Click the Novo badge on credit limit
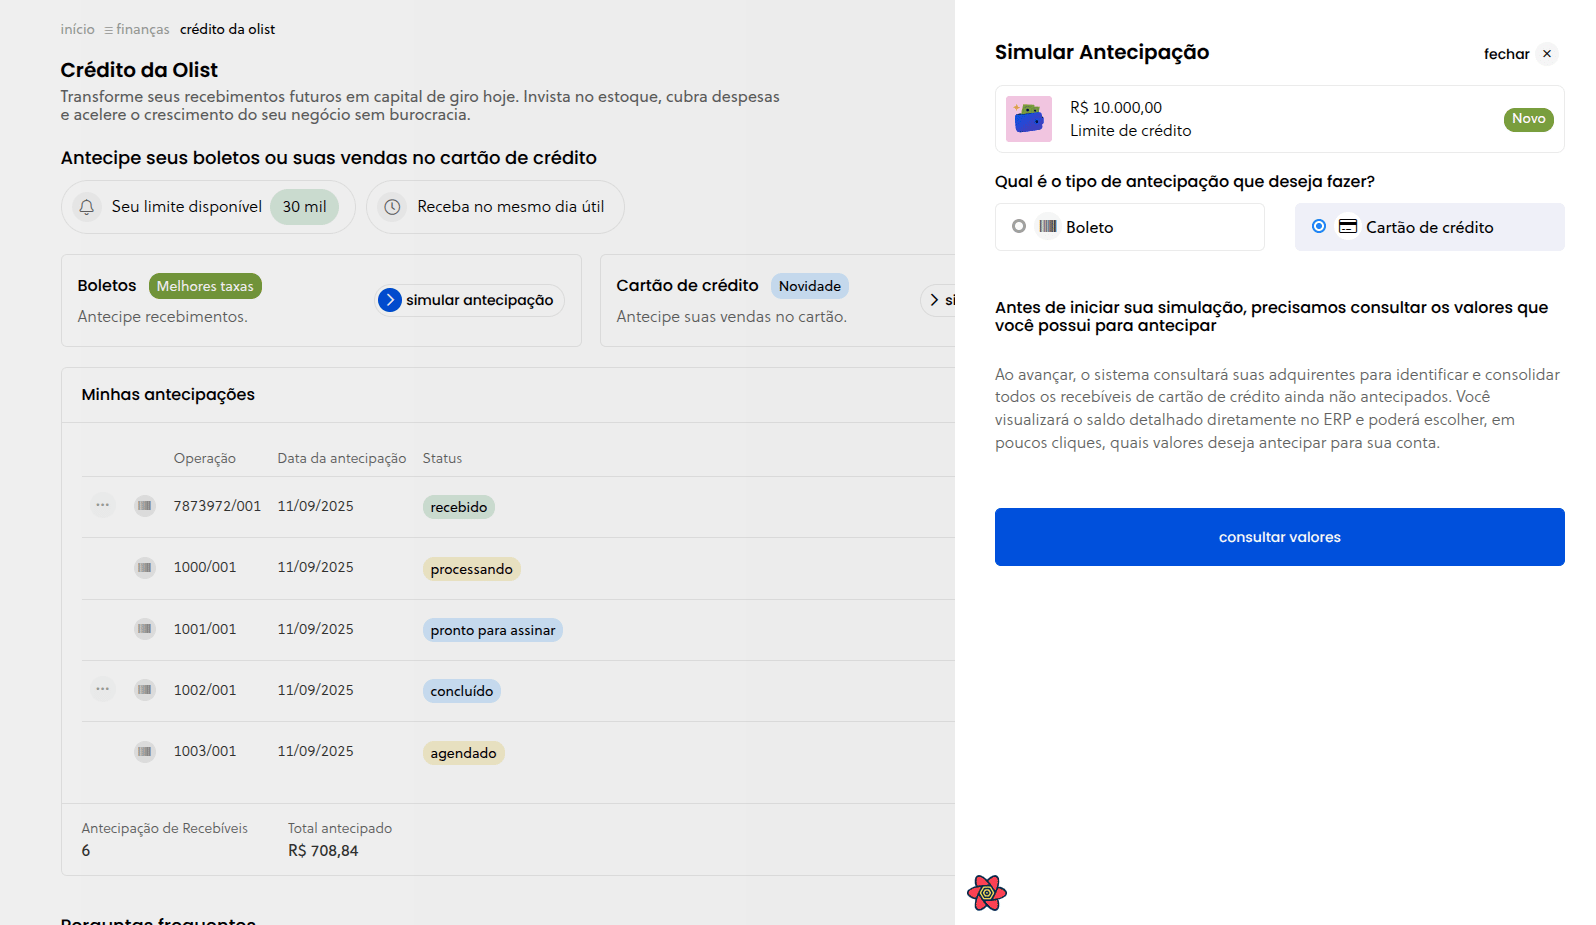Viewport: 1596px width, 925px height. pos(1528,119)
